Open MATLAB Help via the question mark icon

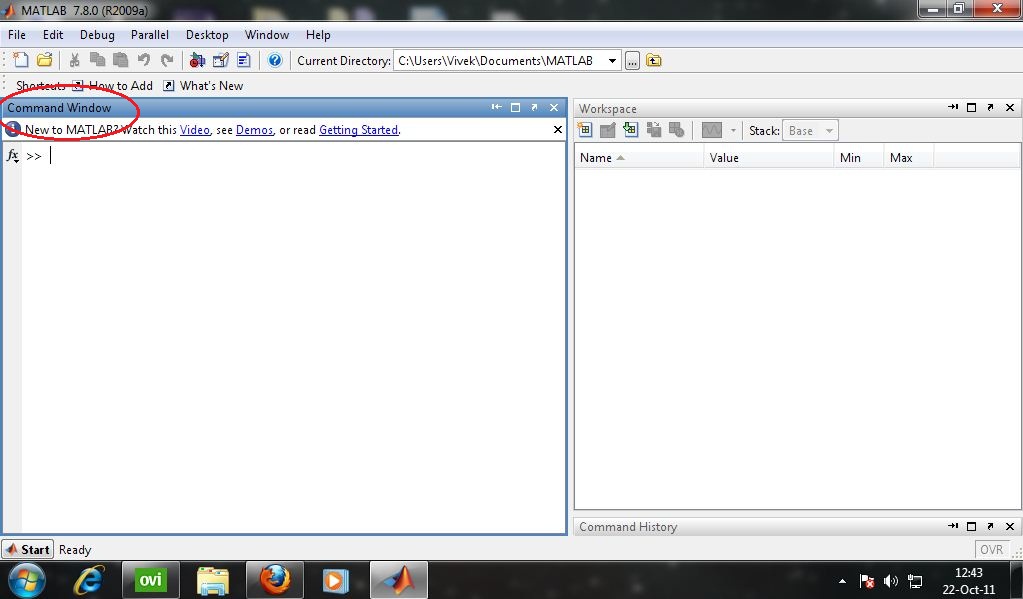272,60
